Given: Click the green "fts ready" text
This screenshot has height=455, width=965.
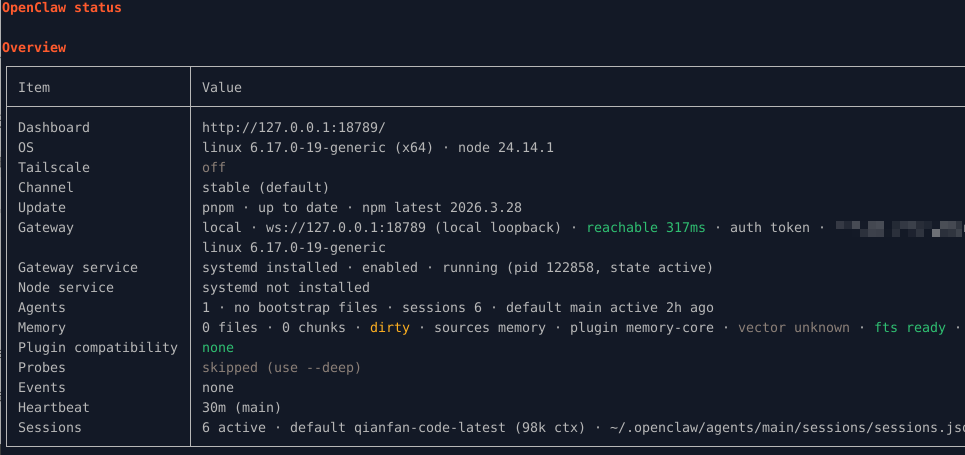Looking at the screenshot, I should [910, 327].
